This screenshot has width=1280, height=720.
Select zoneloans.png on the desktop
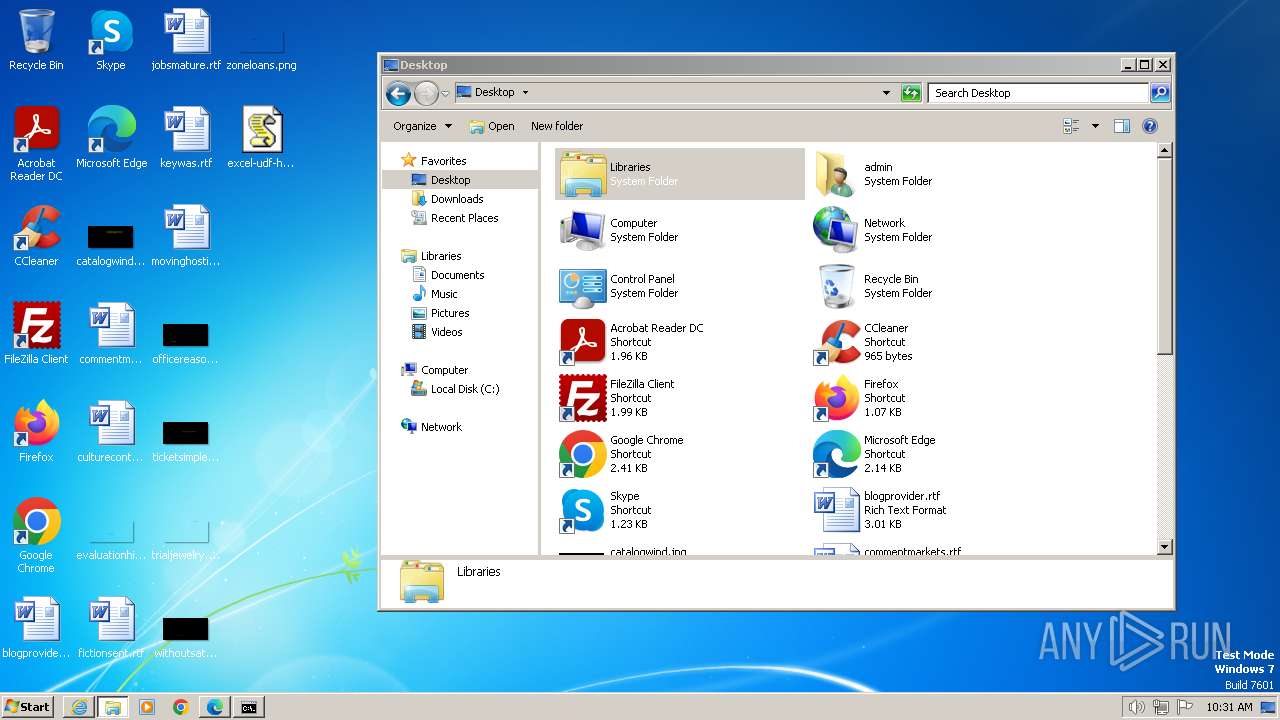coord(262,48)
